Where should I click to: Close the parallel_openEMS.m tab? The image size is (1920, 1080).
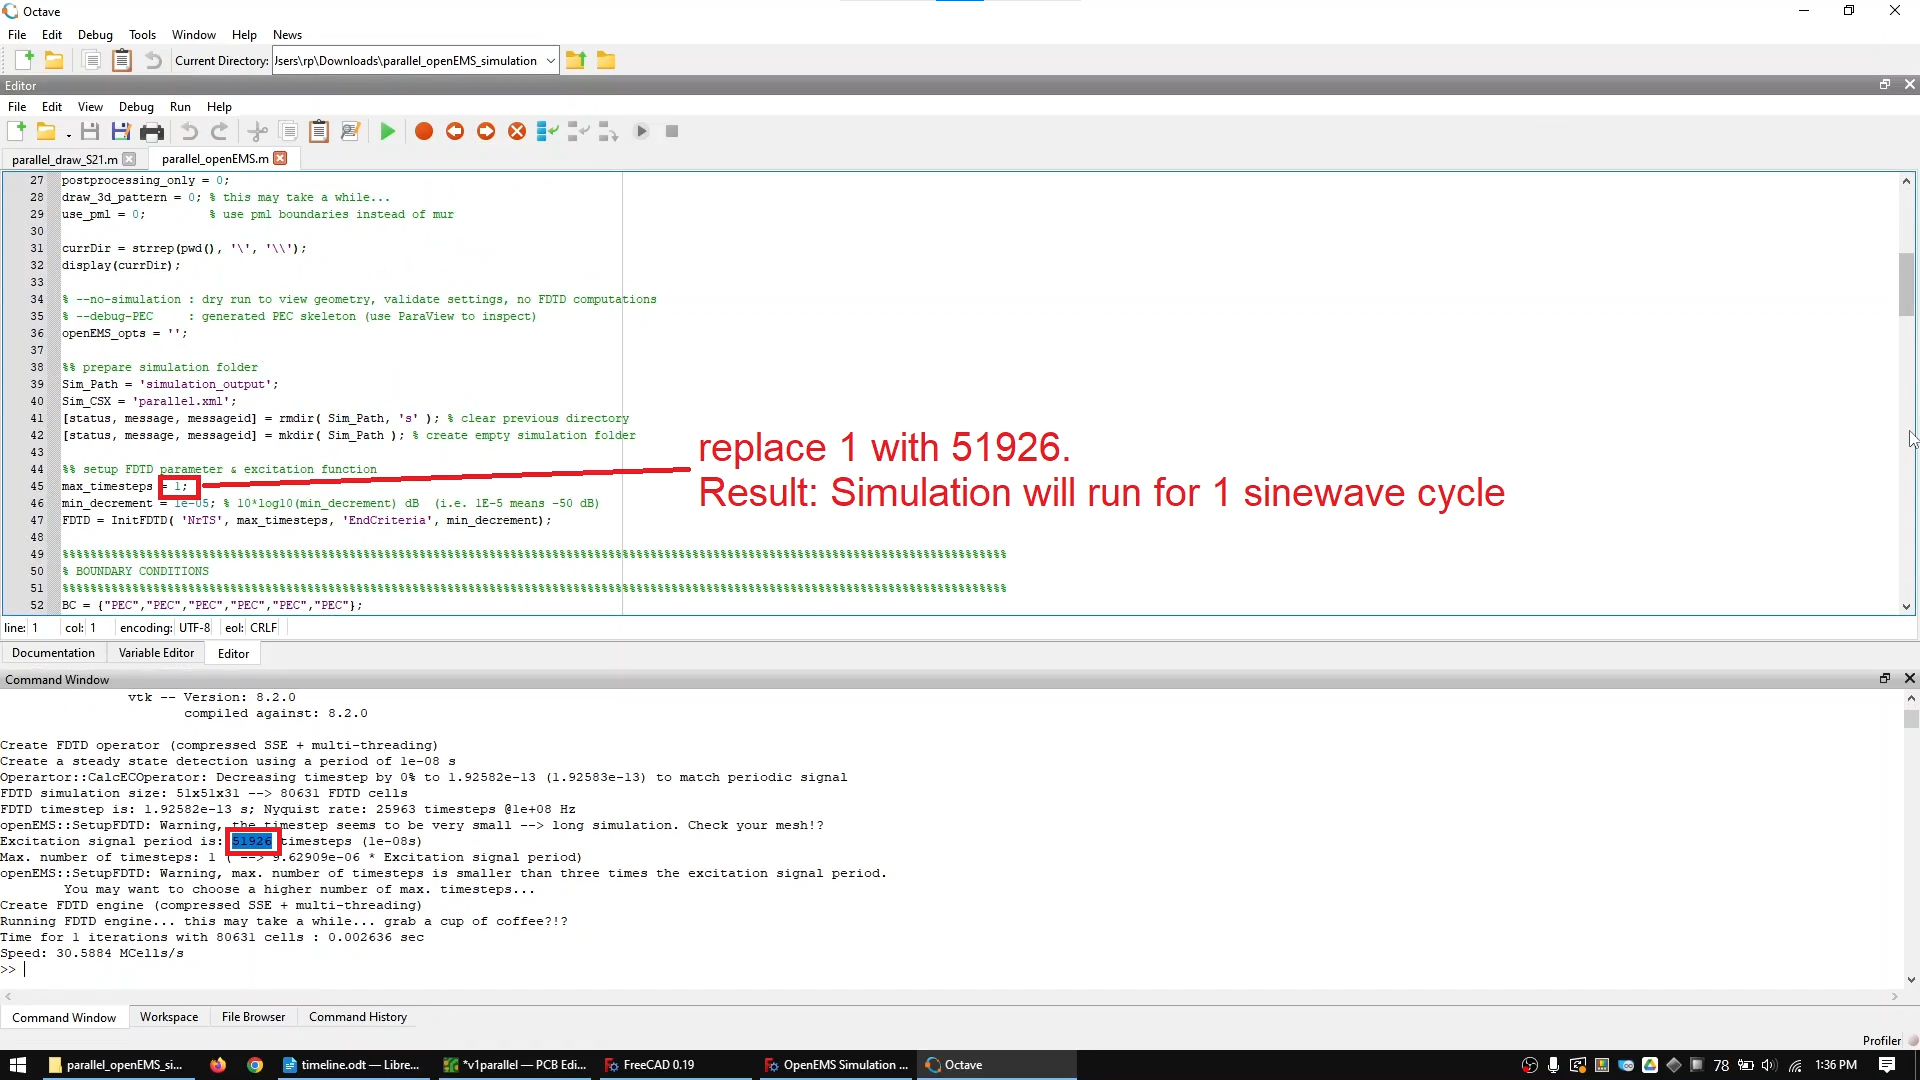[281, 158]
